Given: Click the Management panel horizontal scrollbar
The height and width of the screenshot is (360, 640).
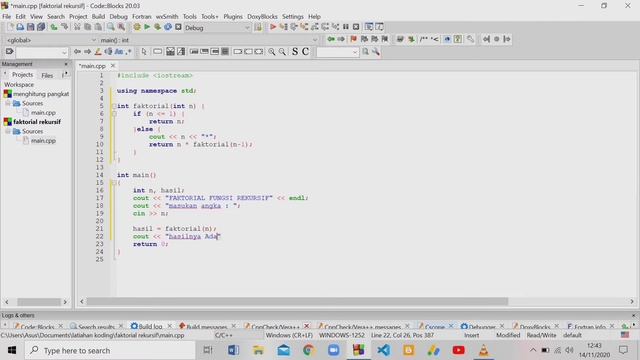Looking at the screenshot, I should click(38, 302).
